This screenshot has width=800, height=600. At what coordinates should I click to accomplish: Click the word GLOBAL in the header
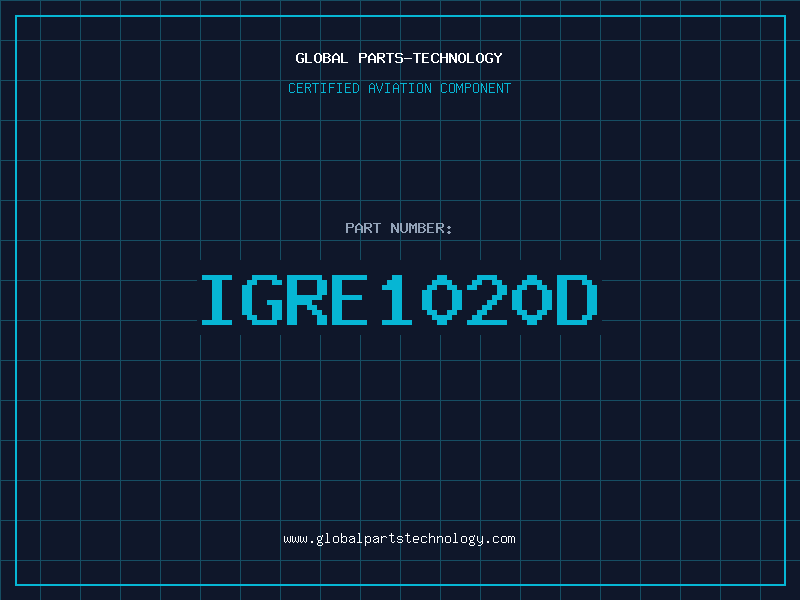click(x=322, y=58)
